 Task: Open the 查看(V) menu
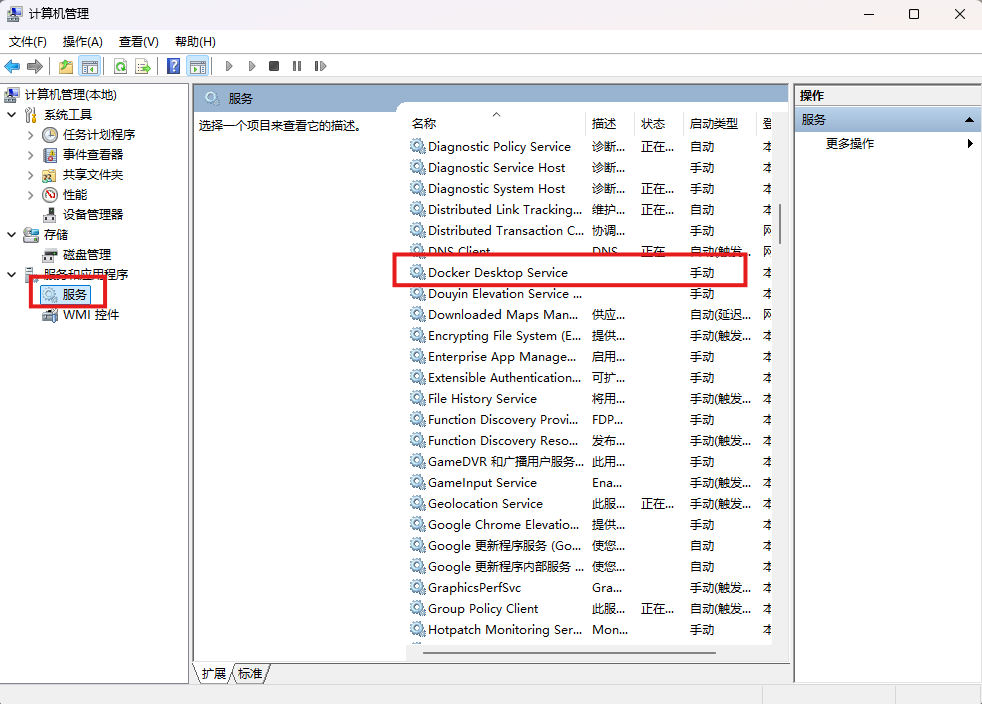tap(138, 41)
